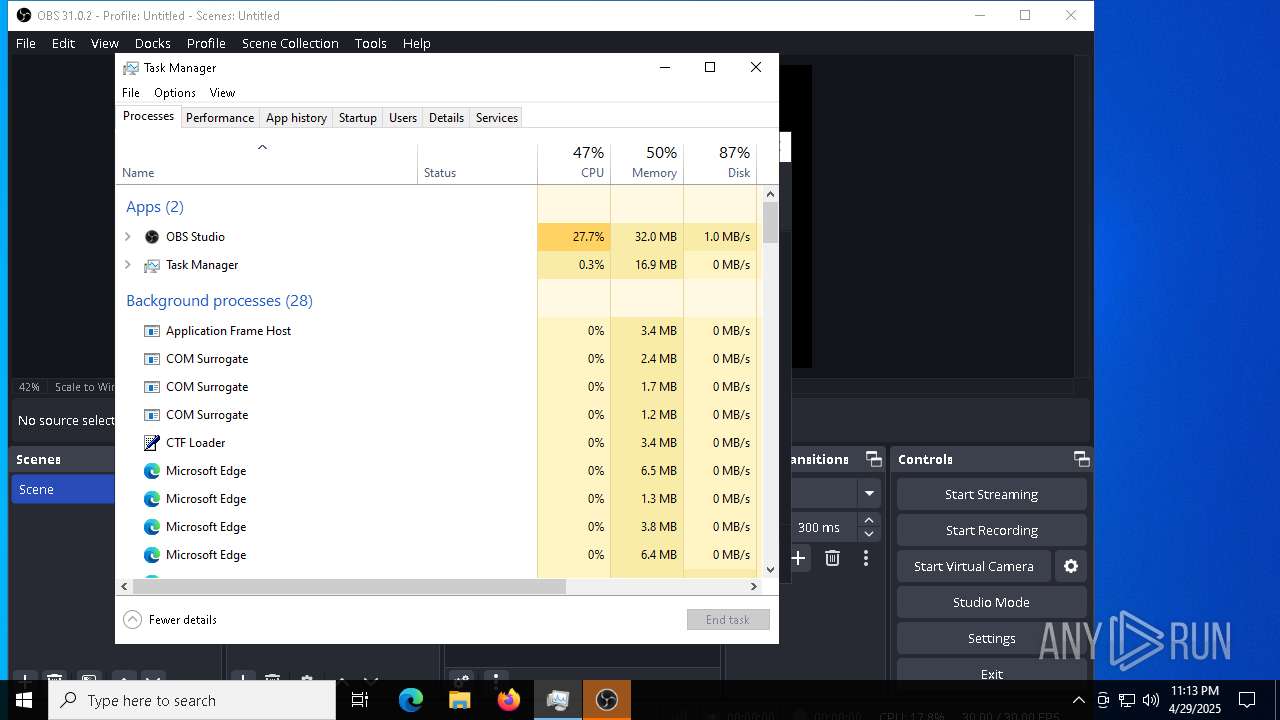Viewport: 1280px width, 720px height.
Task: Click the horizontal scrollbar right arrow
Action: point(754,587)
